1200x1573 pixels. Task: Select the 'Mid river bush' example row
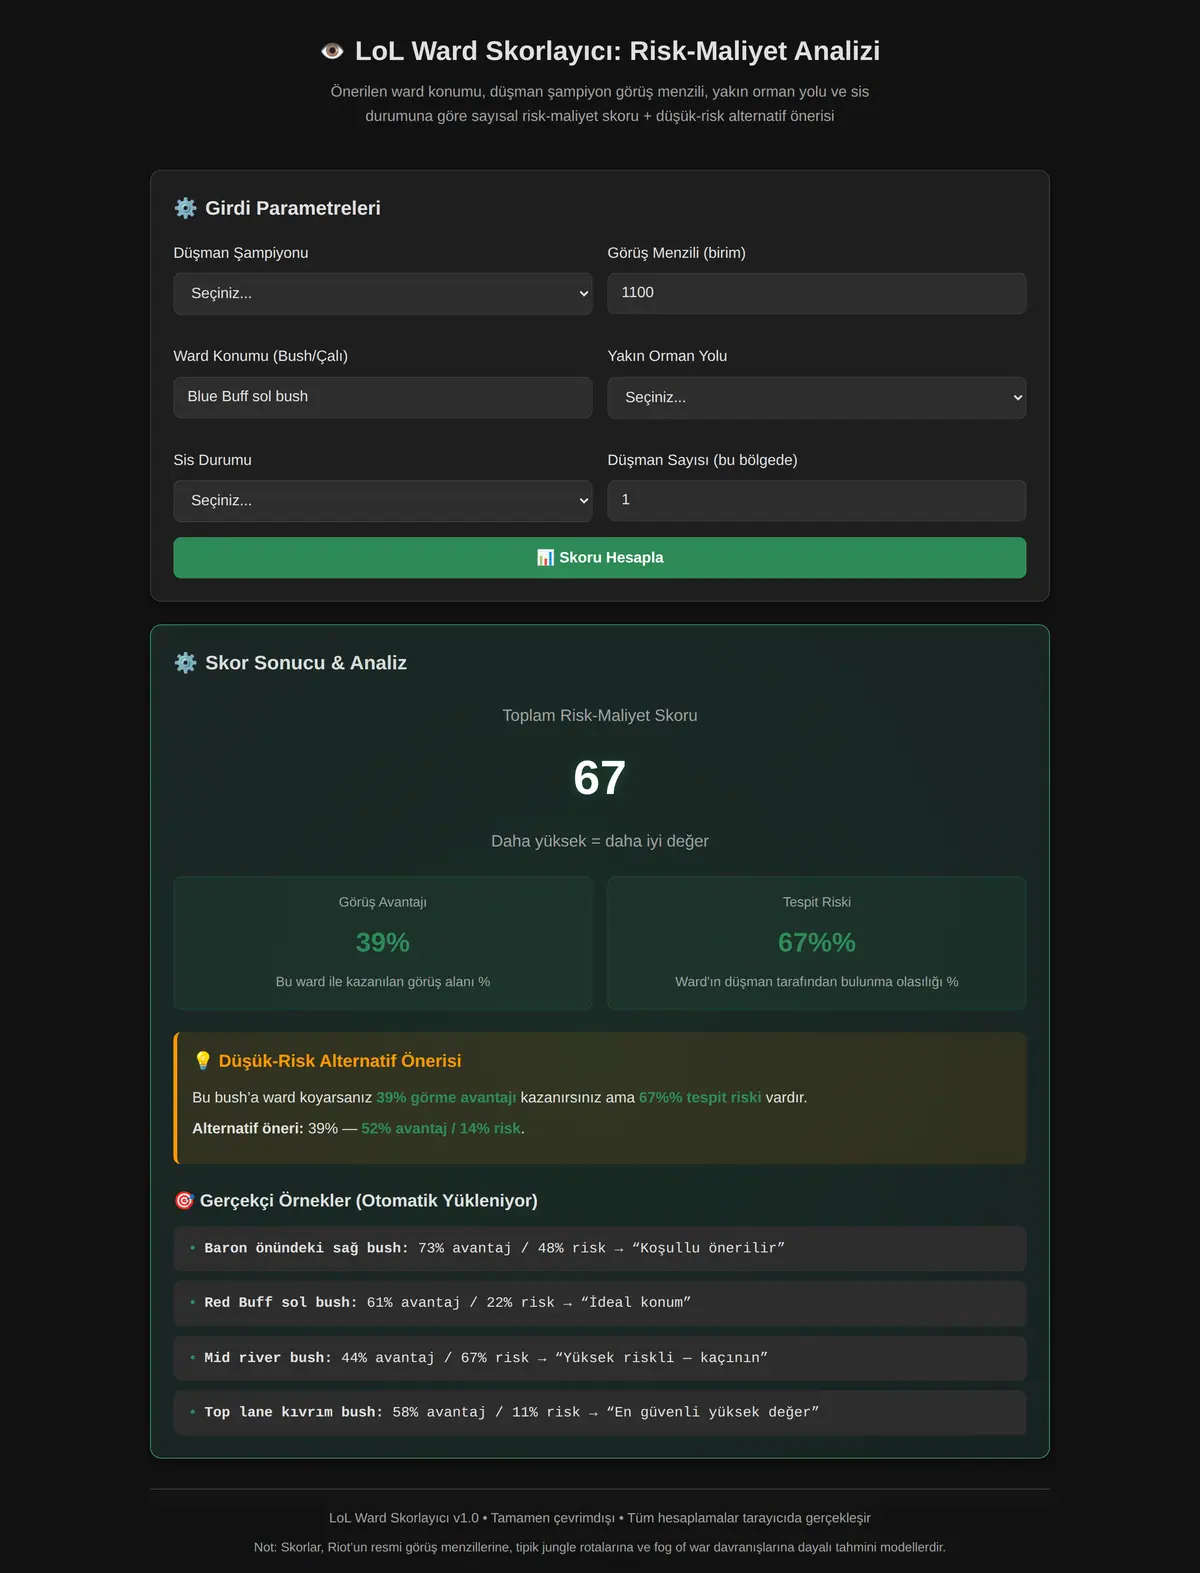(600, 1358)
